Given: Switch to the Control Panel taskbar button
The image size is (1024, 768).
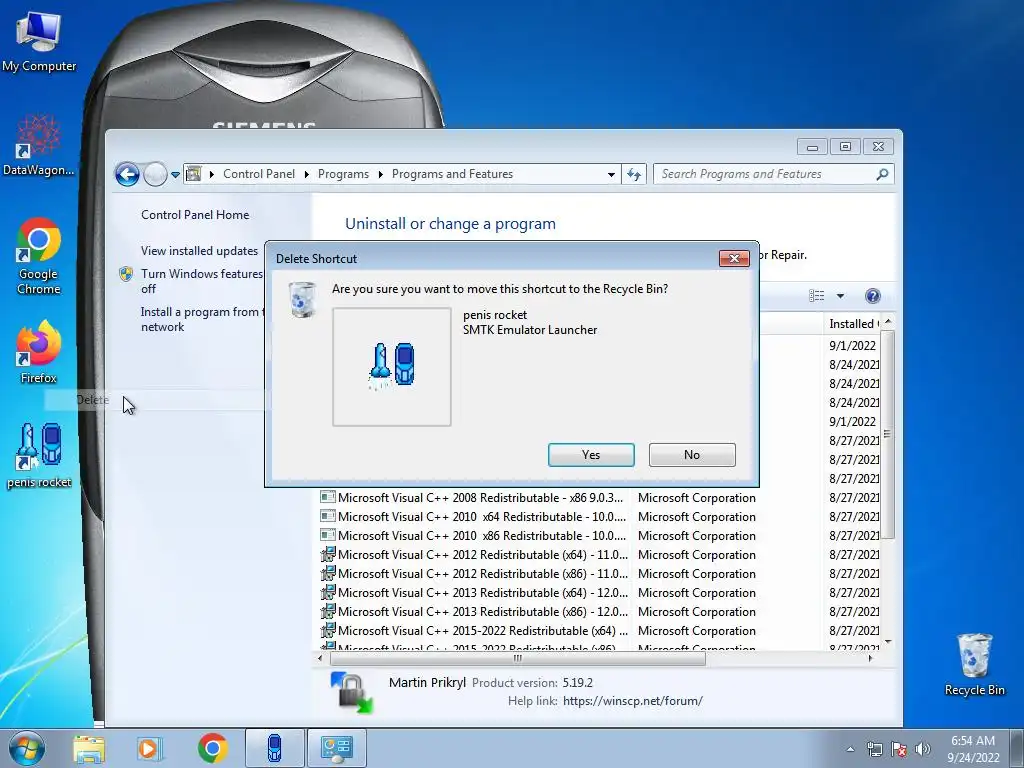Looking at the screenshot, I should [x=337, y=748].
